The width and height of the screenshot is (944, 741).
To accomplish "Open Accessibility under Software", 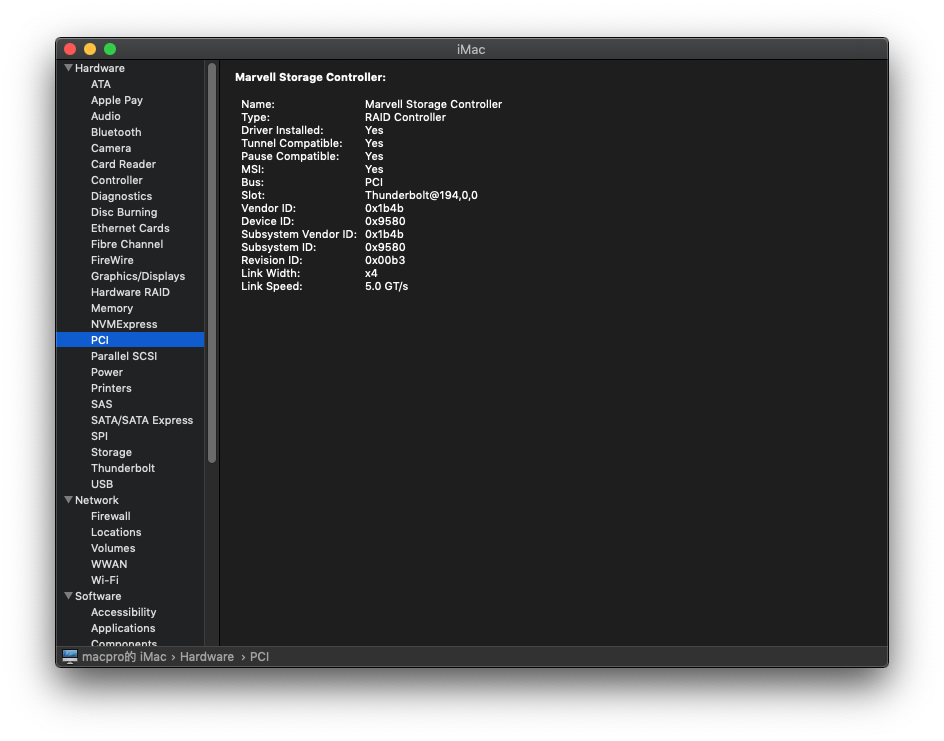I will point(123,612).
